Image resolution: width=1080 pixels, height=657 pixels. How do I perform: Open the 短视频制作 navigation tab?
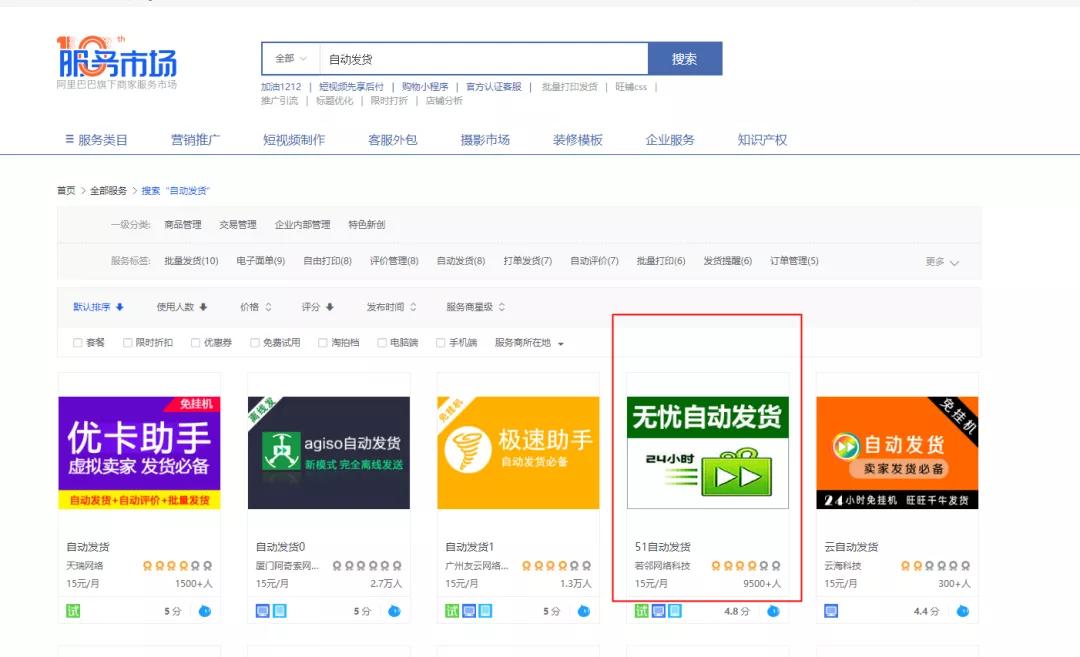[x=294, y=140]
